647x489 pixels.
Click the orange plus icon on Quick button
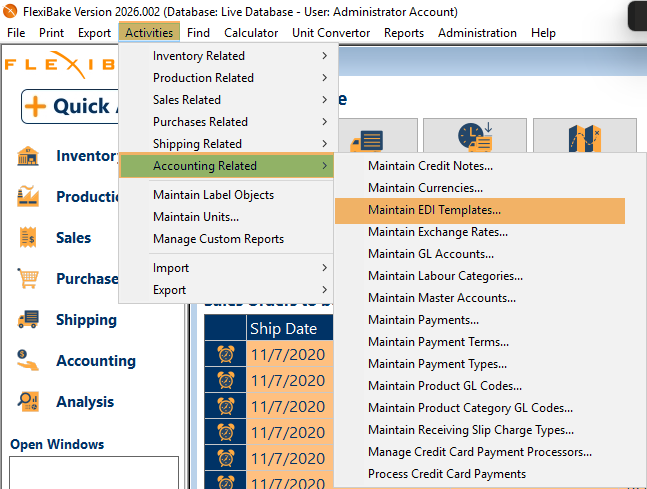tap(35, 106)
